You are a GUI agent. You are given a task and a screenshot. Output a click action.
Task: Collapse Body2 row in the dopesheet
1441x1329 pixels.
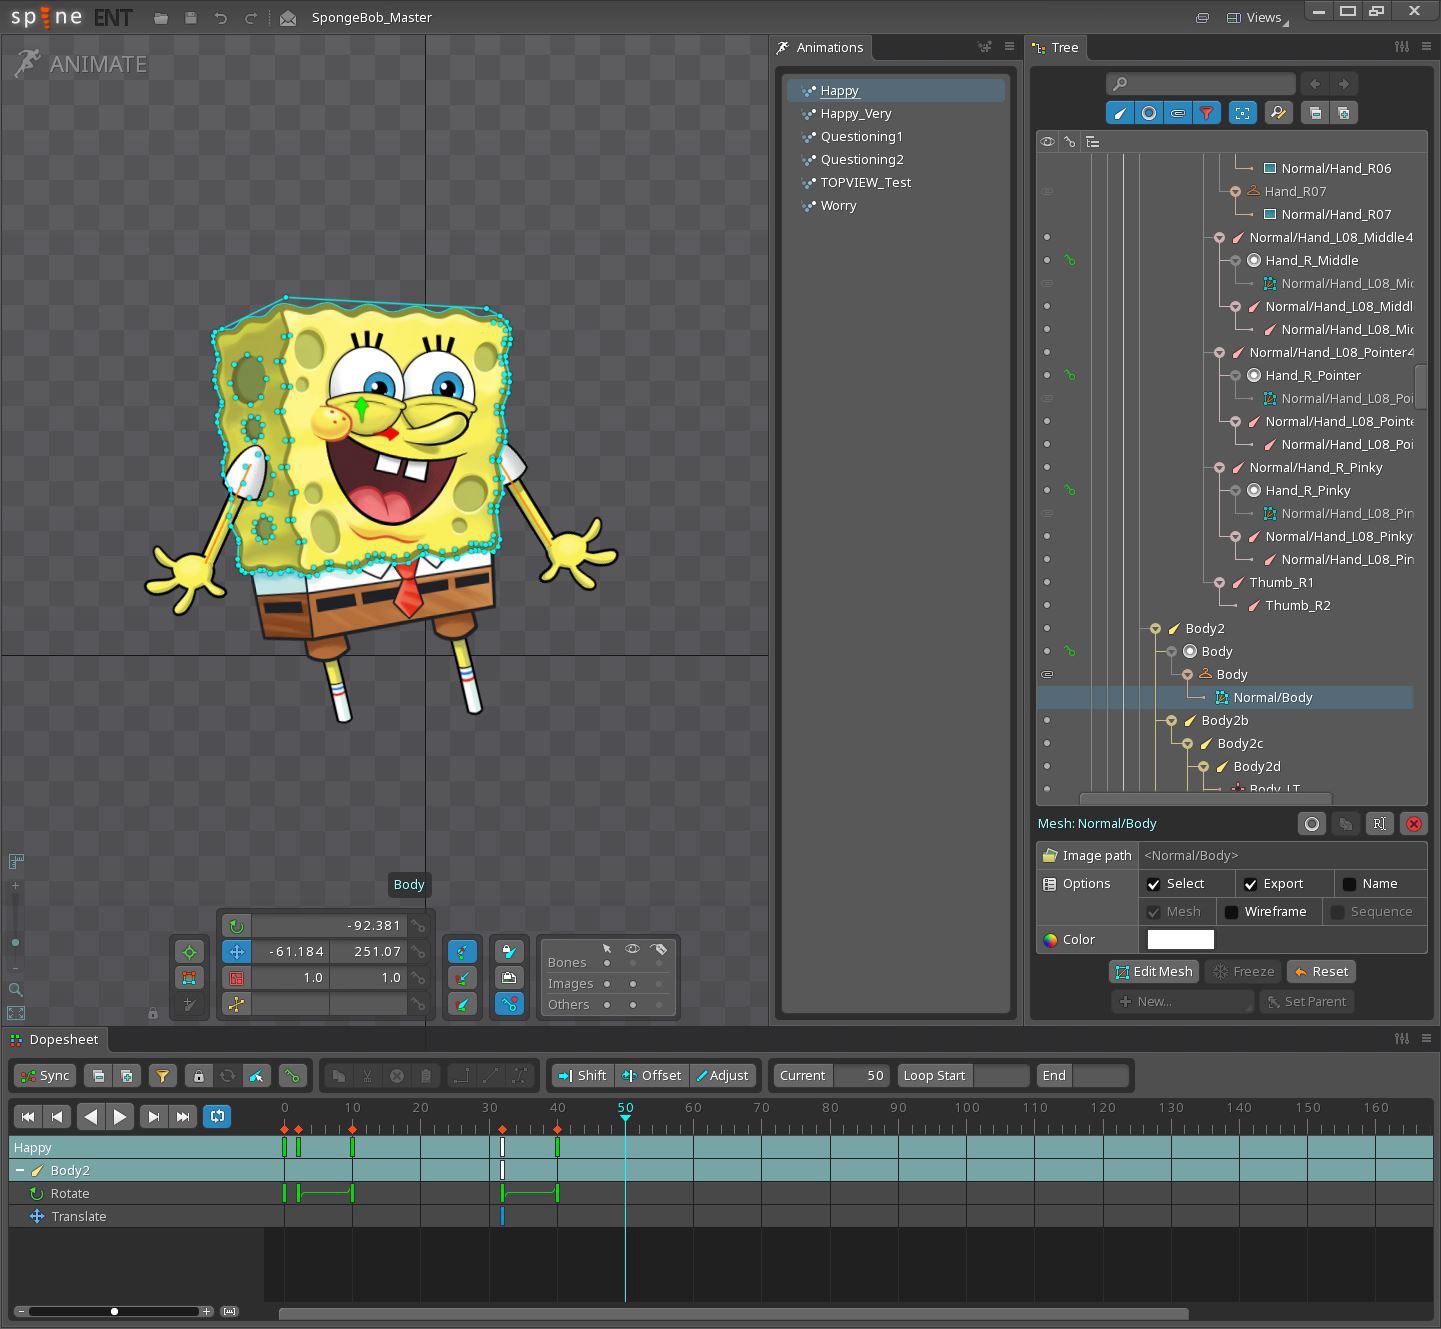(19, 1171)
